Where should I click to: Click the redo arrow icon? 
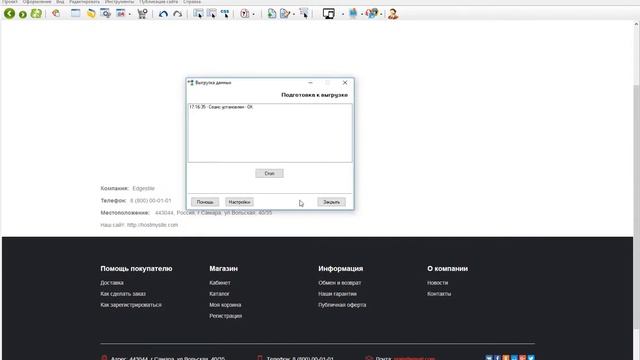point(178,14)
